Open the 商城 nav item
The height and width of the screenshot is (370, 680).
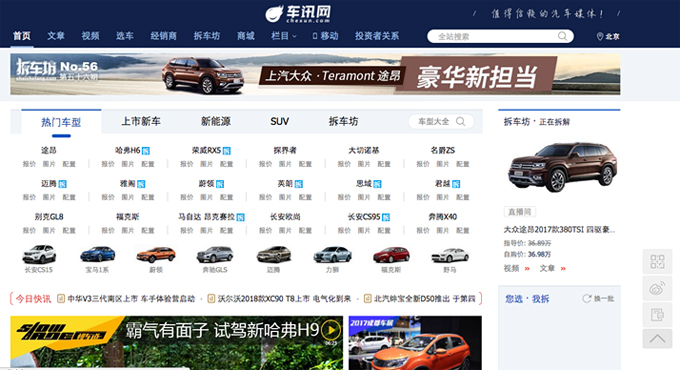click(x=245, y=36)
